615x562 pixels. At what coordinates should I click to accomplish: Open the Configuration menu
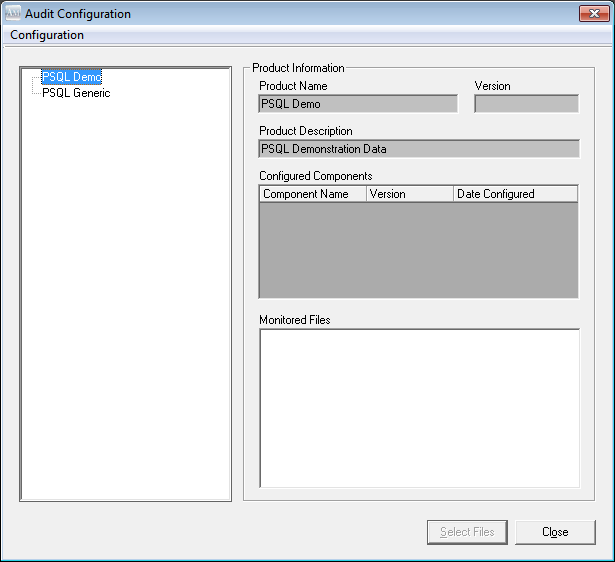coord(47,35)
